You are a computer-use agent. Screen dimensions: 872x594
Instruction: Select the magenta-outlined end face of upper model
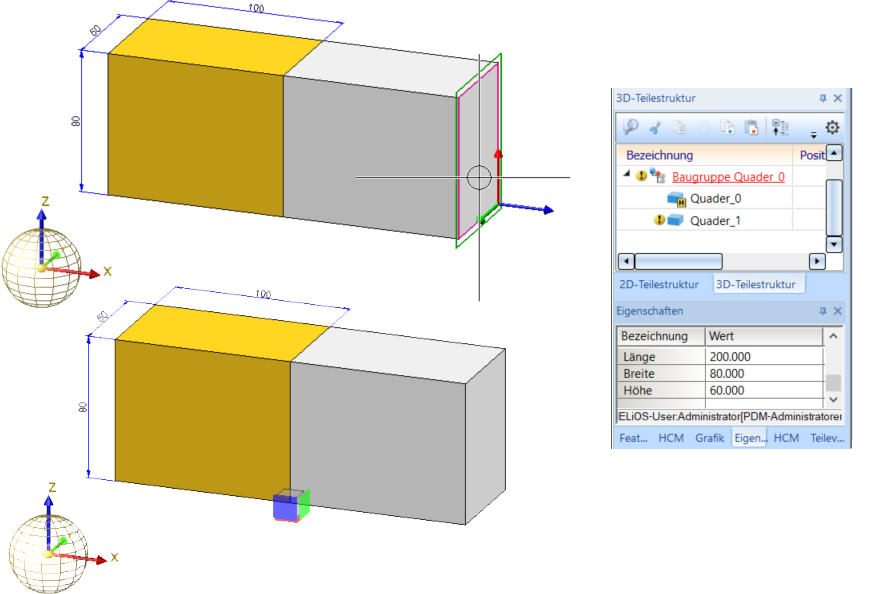point(478,151)
